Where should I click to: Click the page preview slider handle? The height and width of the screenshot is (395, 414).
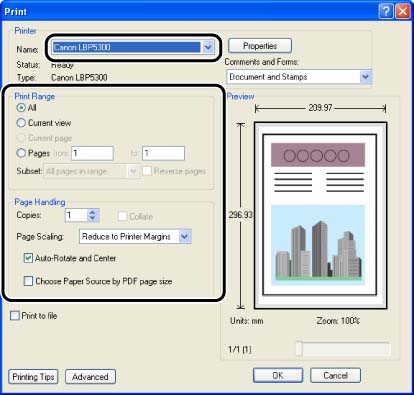click(299, 349)
